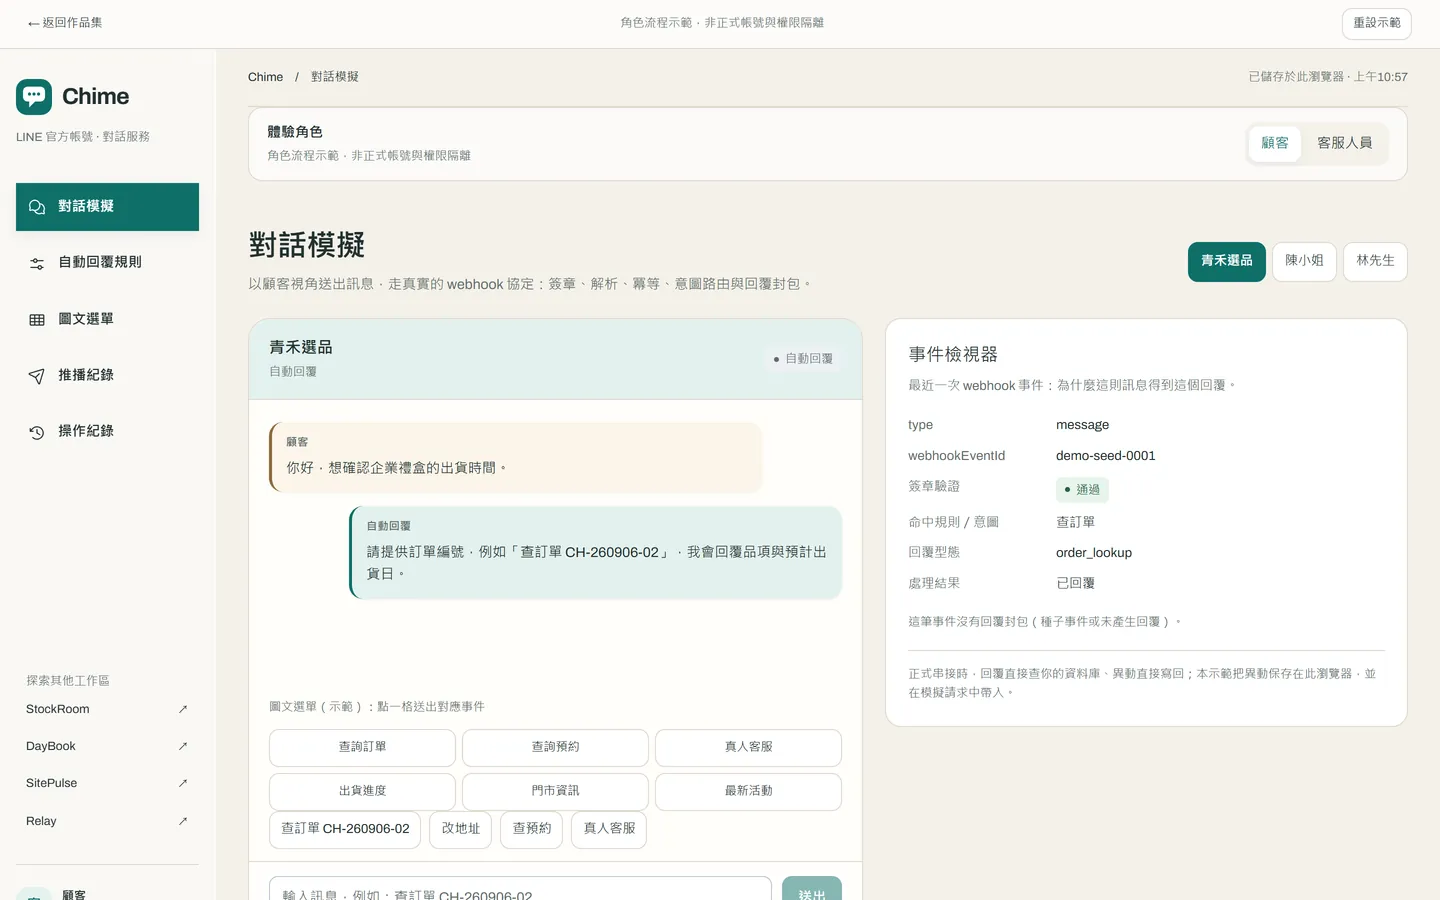Screen dimensions: 1440x900
Task: Click the 門市資訊 rich menu cell
Action: [555, 792]
